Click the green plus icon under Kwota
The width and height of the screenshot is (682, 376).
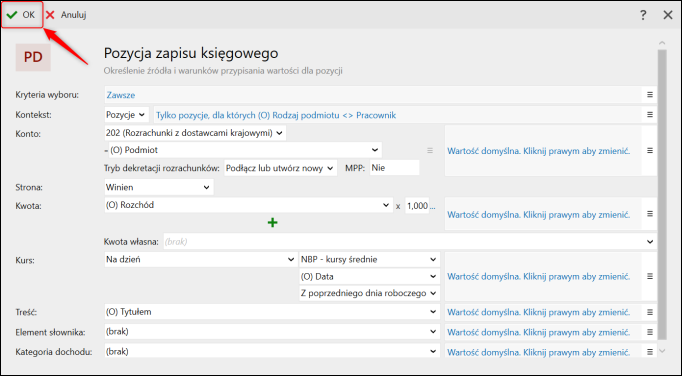(272, 223)
